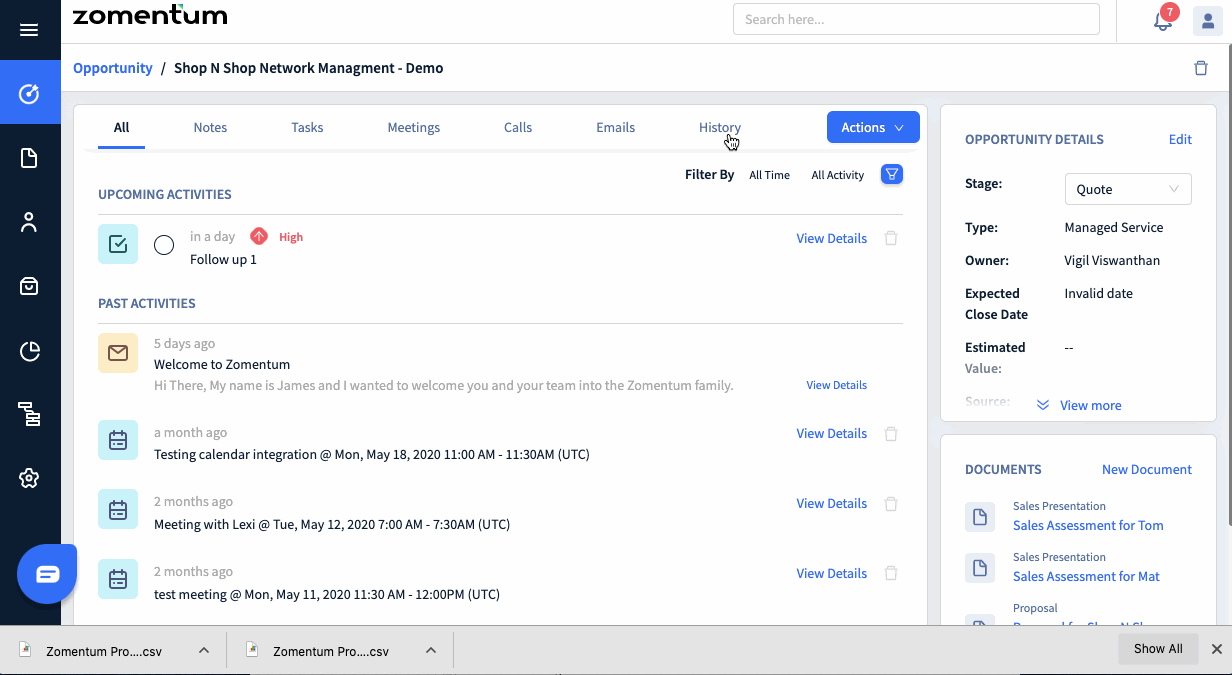Open Sales Assessment for Tom document

[x=1088, y=525]
